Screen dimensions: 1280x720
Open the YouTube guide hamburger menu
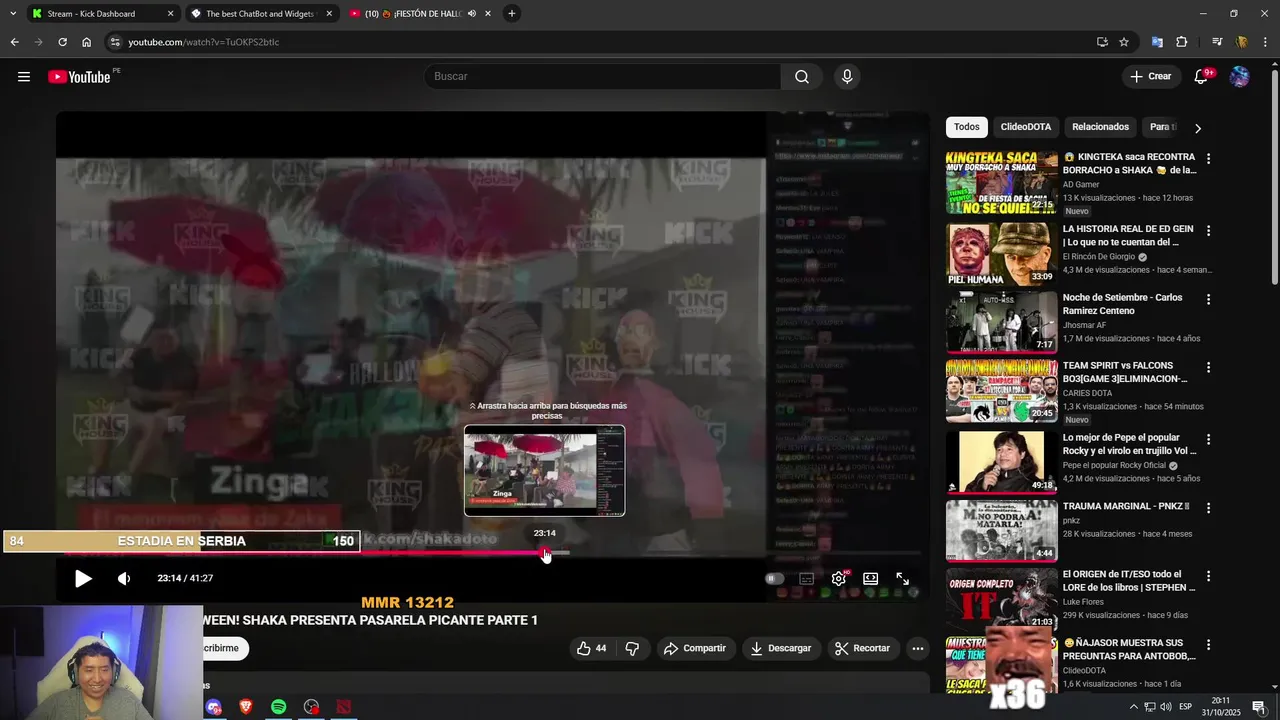[24, 77]
